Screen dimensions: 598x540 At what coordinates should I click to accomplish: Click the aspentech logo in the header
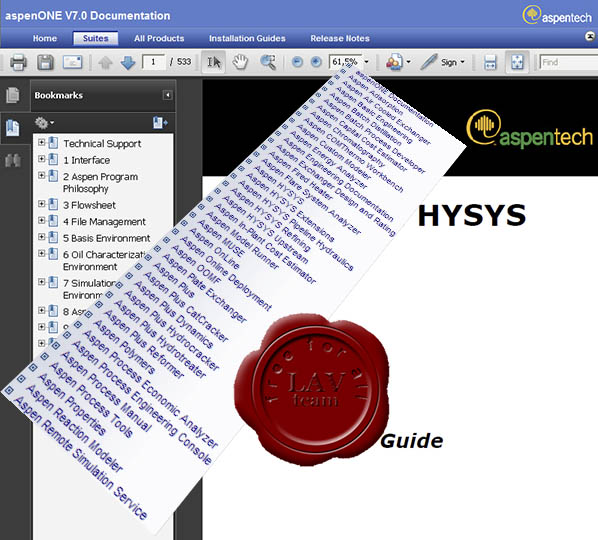[x=557, y=15]
